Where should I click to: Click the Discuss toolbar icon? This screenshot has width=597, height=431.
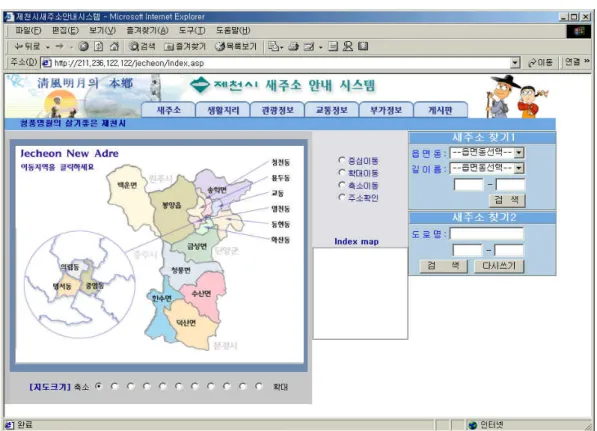[x=333, y=46]
